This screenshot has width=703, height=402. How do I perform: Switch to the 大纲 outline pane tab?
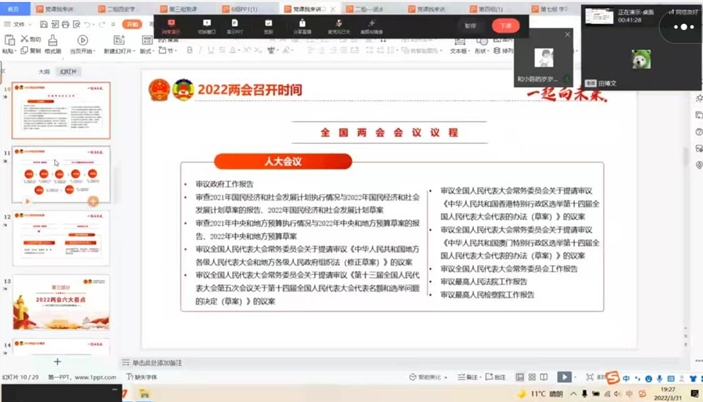[44, 72]
